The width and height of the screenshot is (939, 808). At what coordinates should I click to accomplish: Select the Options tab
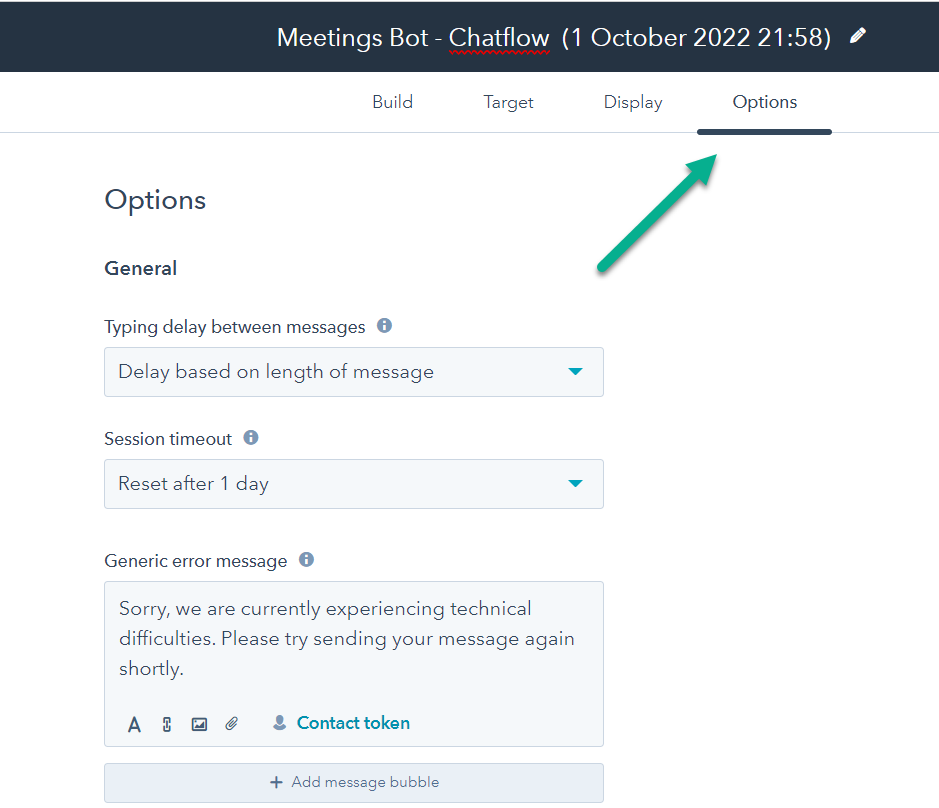tap(764, 101)
